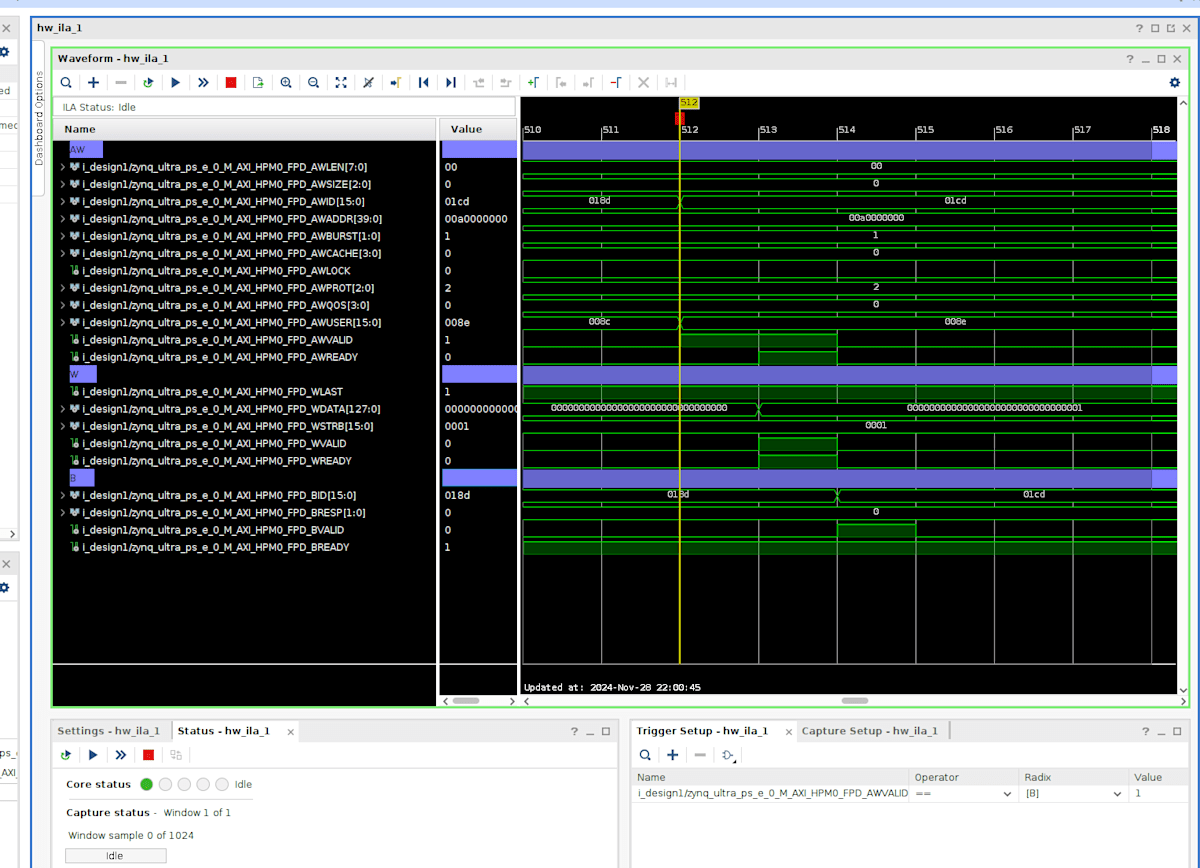Search probes in Trigger Setup panel
The image size is (1200, 868).
coord(646,755)
